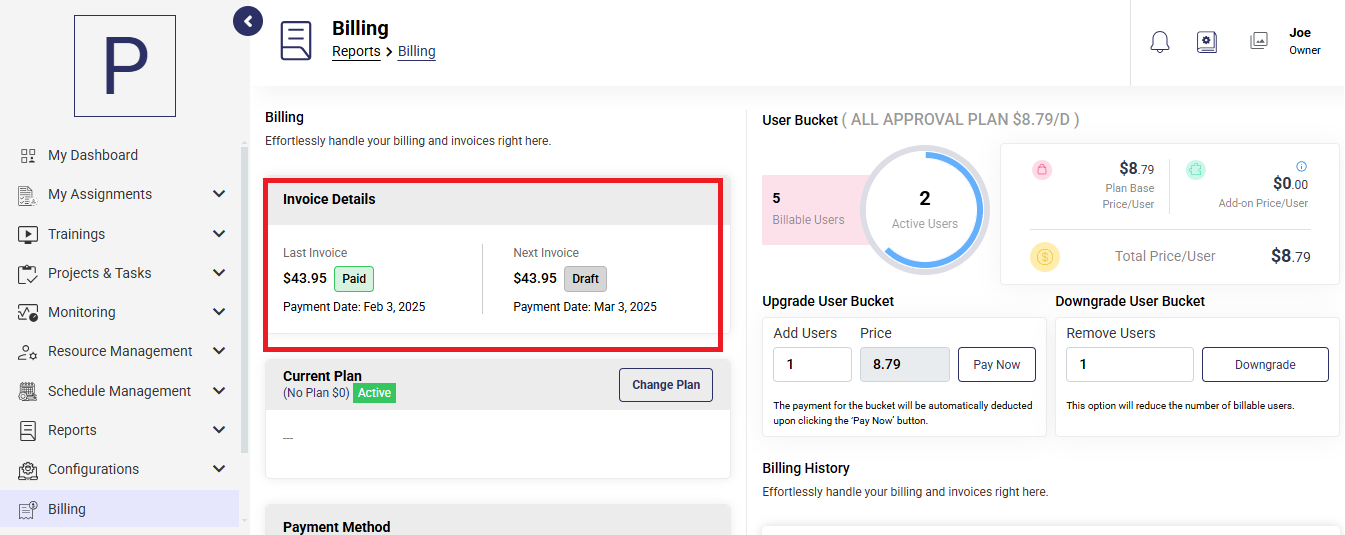This screenshot has width=1345, height=535.
Task: Open the image gallery icon beside Joe
Action: [x=1259, y=41]
